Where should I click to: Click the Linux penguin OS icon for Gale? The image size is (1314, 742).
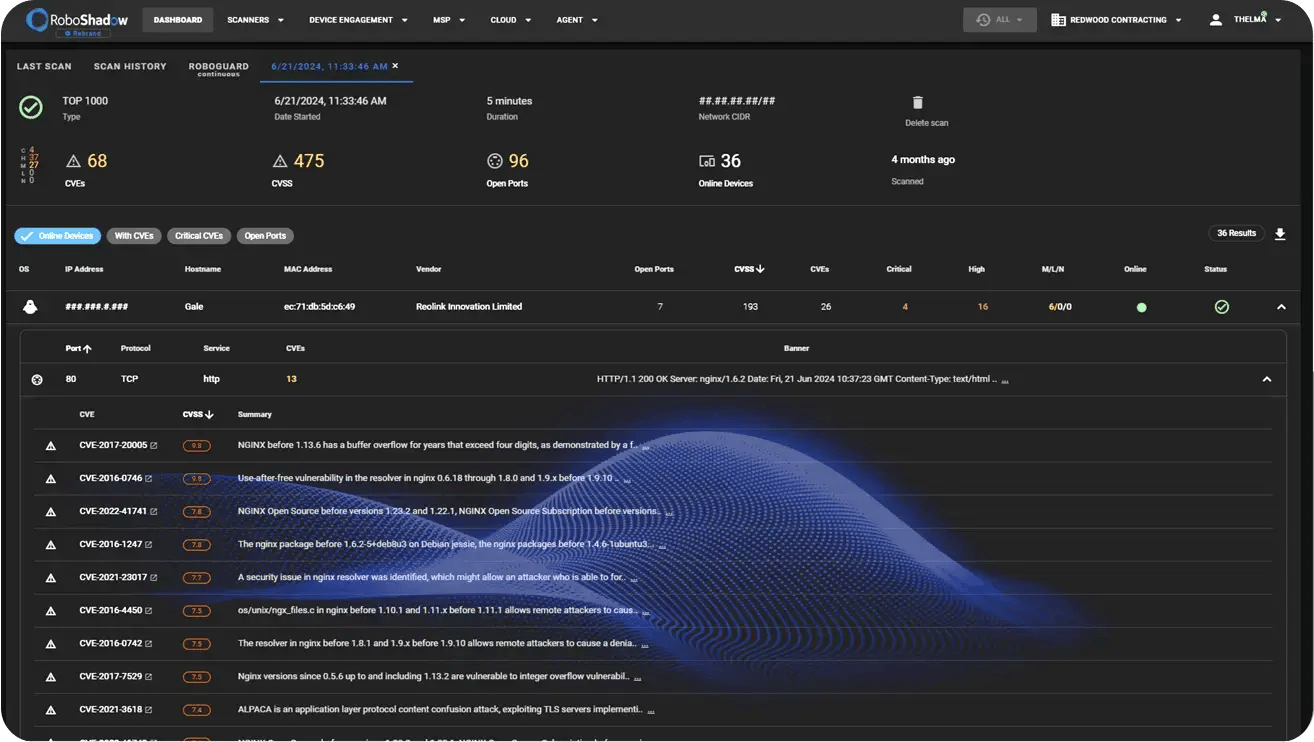coord(30,307)
